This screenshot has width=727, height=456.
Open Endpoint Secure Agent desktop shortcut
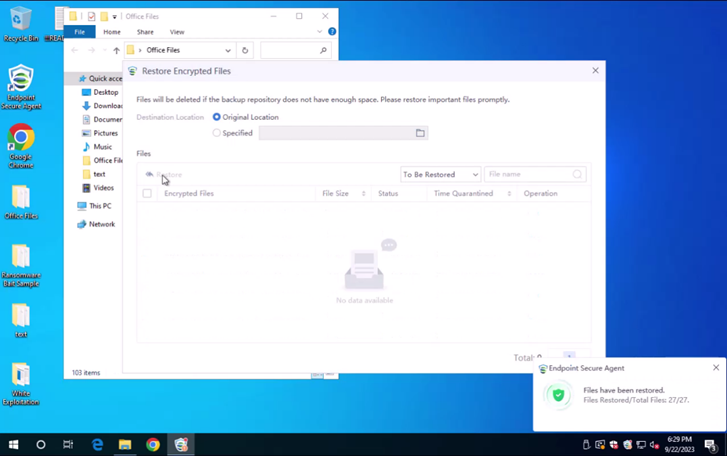21,87
